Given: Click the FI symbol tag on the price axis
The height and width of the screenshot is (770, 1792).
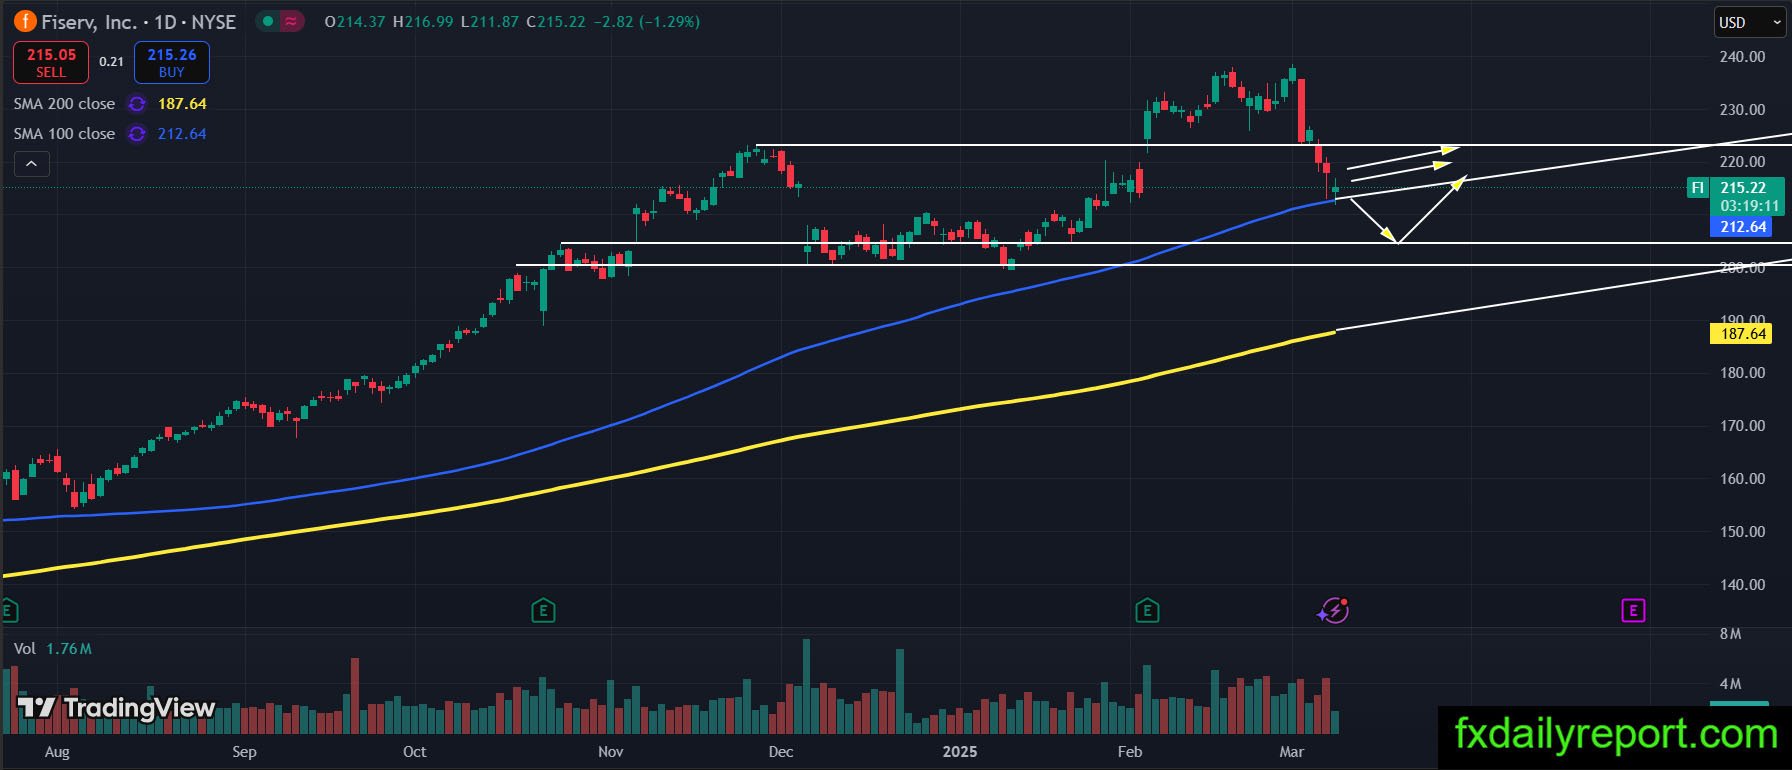Looking at the screenshot, I should 1697,188.
